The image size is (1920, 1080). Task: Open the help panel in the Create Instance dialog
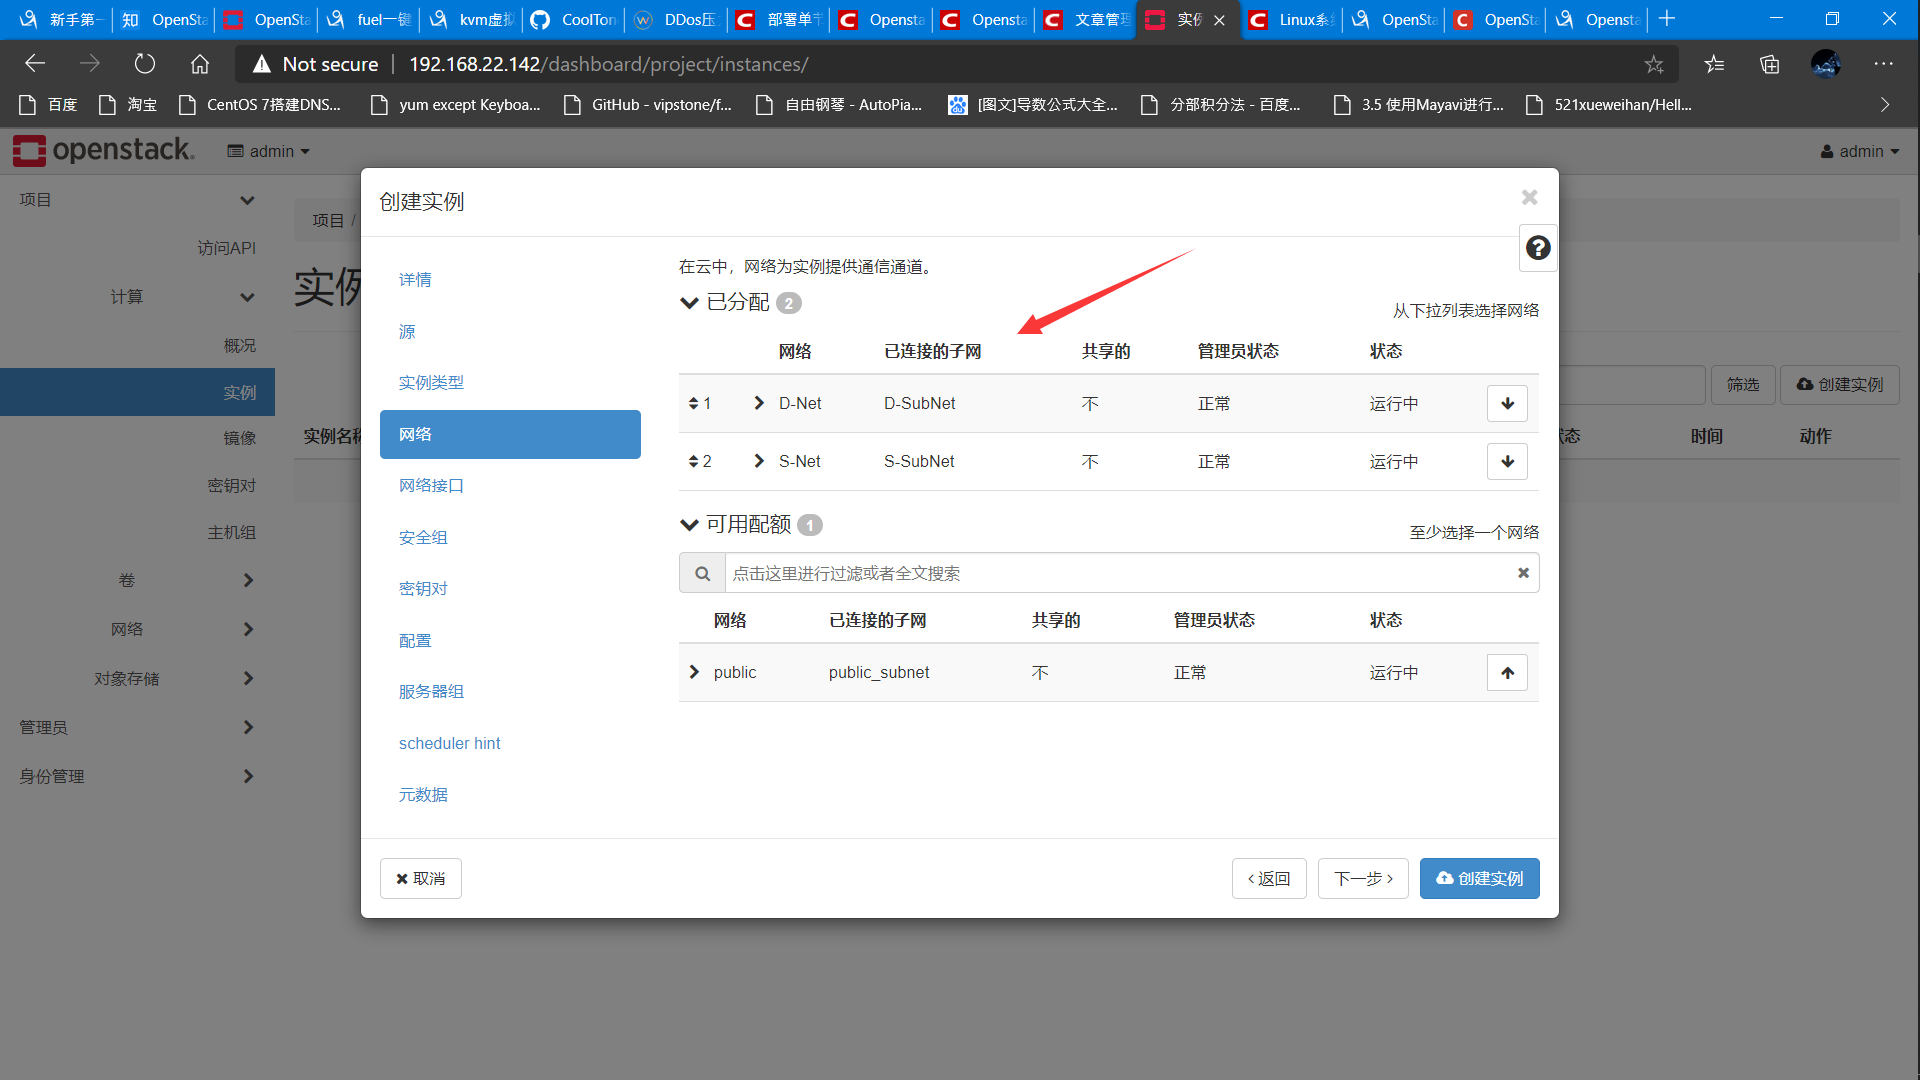1537,247
